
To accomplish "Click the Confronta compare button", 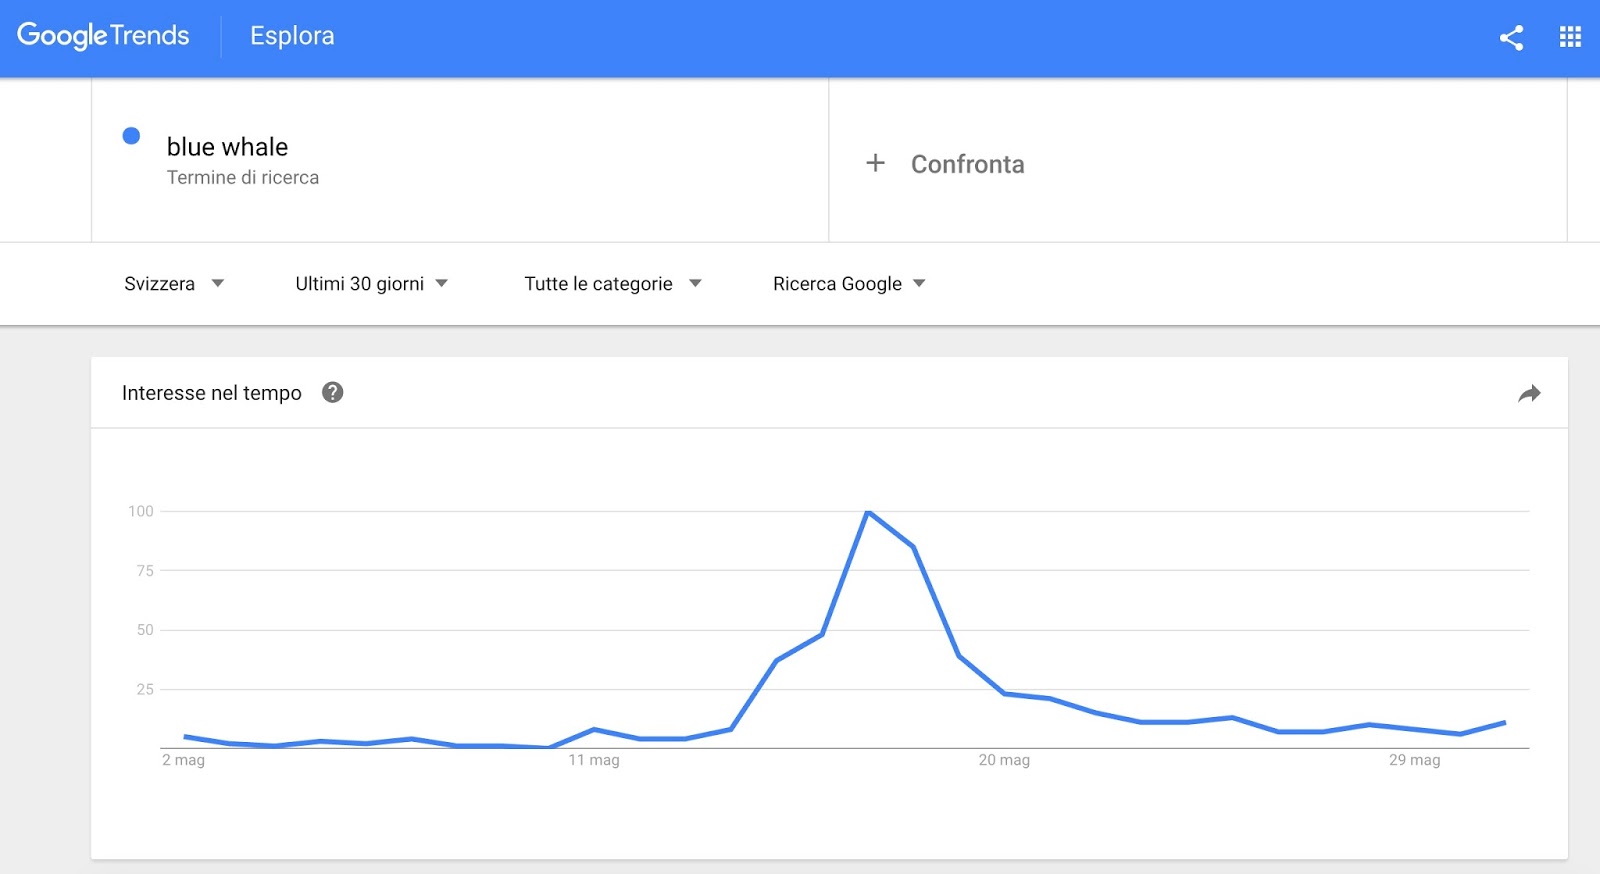I will pyautogui.click(x=967, y=164).
